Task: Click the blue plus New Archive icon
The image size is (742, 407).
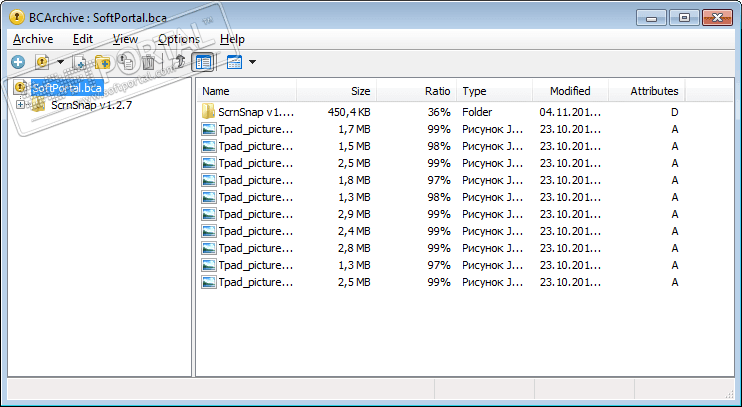Action: click(x=18, y=62)
